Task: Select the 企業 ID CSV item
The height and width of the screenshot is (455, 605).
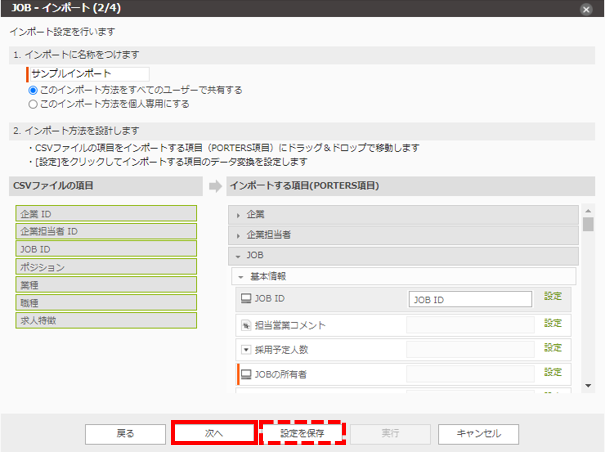Action: [106, 213]
